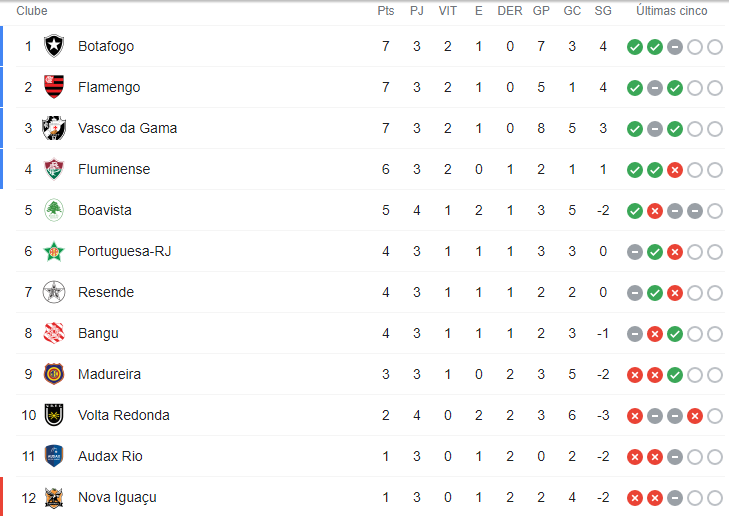Click the Últimas cinco column header
Viewport: 729px width, 516px height.
[x=671, y=11]
